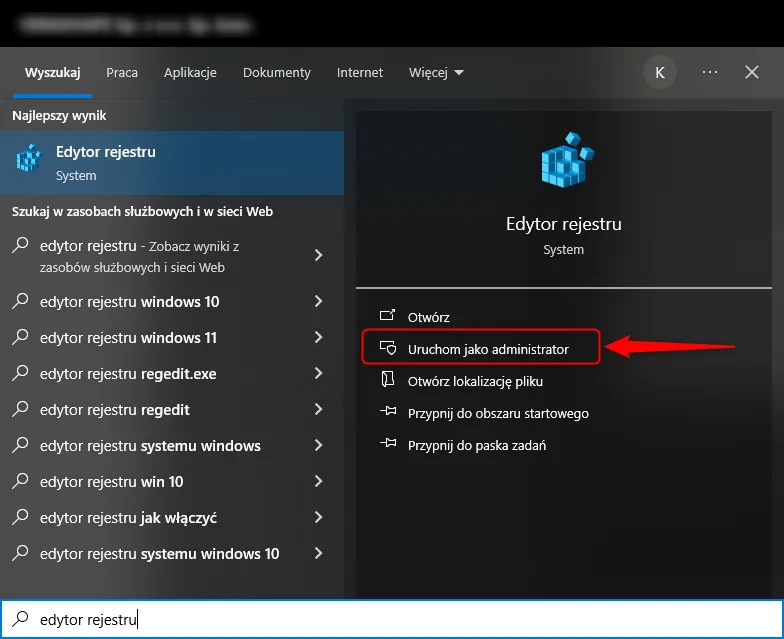Screen dimensions: 784x639
Task: Click the magnifier icon beside 'edytor rejestru systemu windows'
Action: click(20, 444)
